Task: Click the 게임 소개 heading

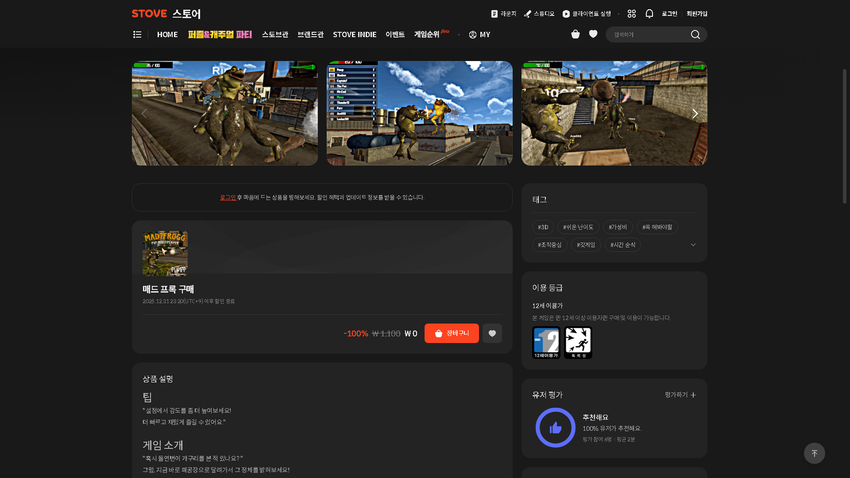Action: click(163, 445)
